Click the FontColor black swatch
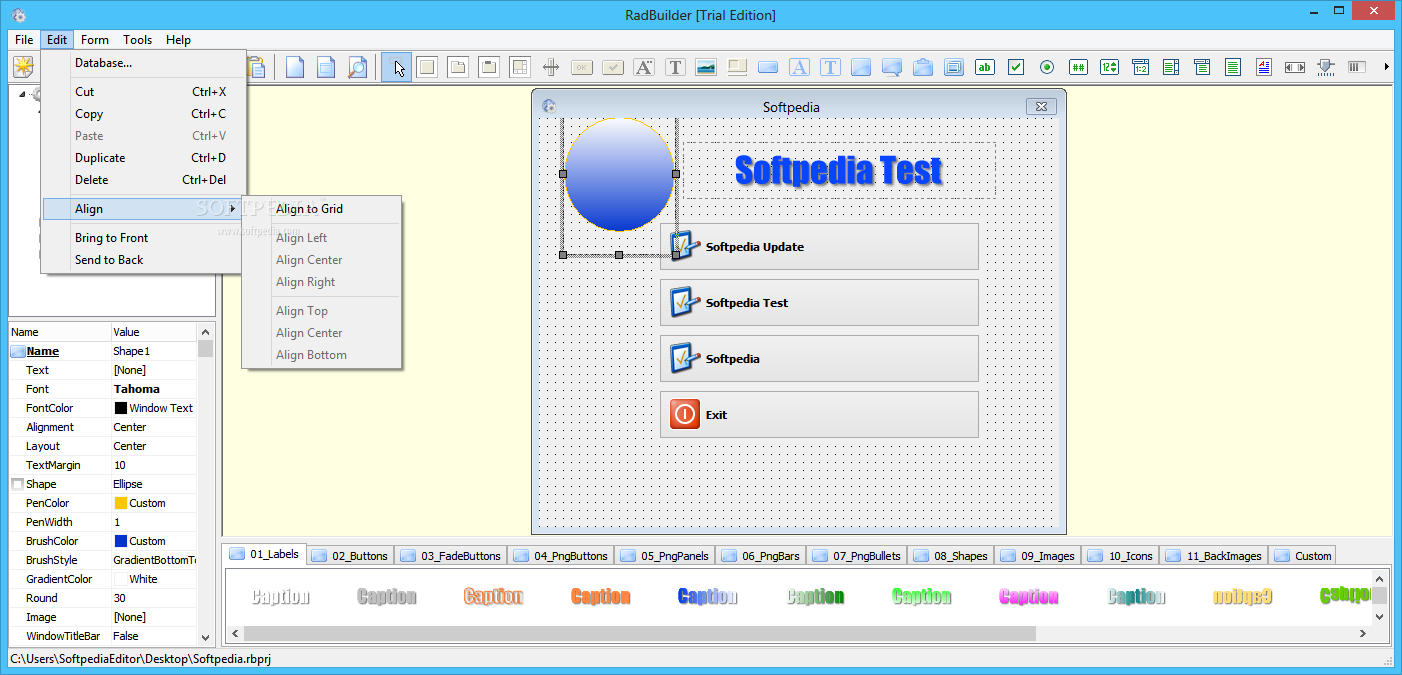Screen dimensions: 1402x675 tap(121, 408)
